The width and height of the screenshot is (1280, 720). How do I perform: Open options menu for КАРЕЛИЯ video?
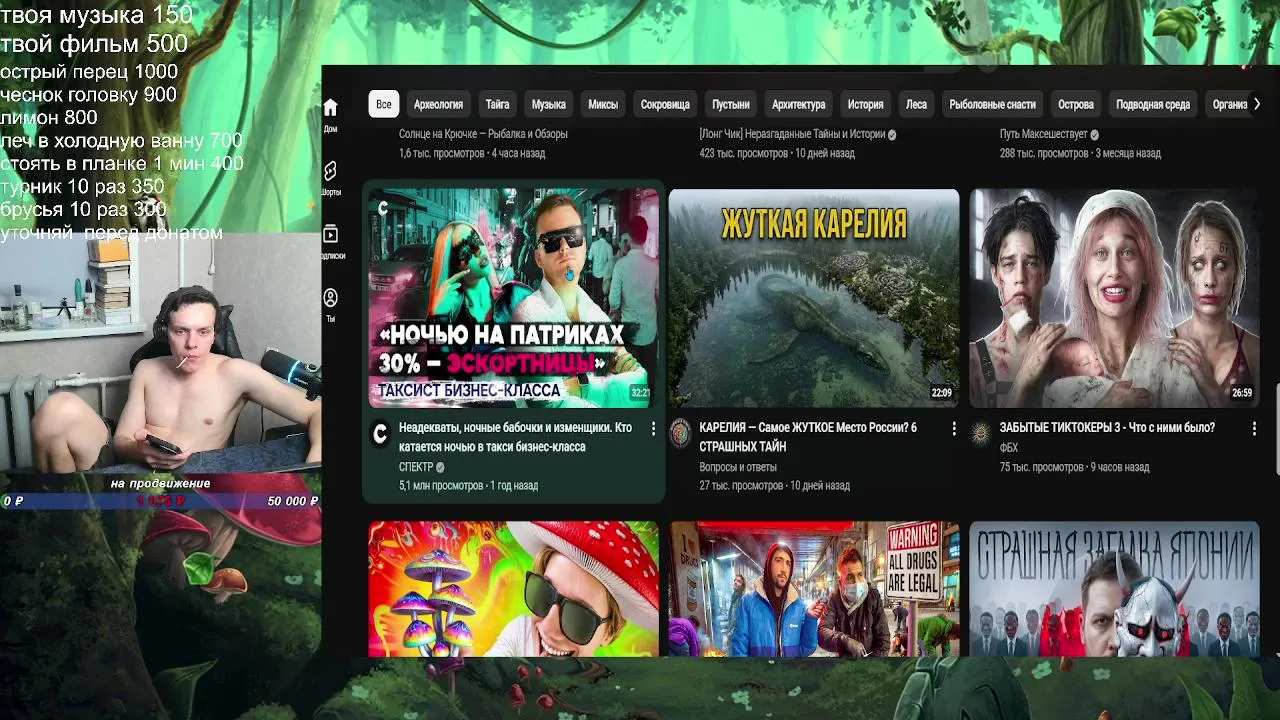[953, 428]
